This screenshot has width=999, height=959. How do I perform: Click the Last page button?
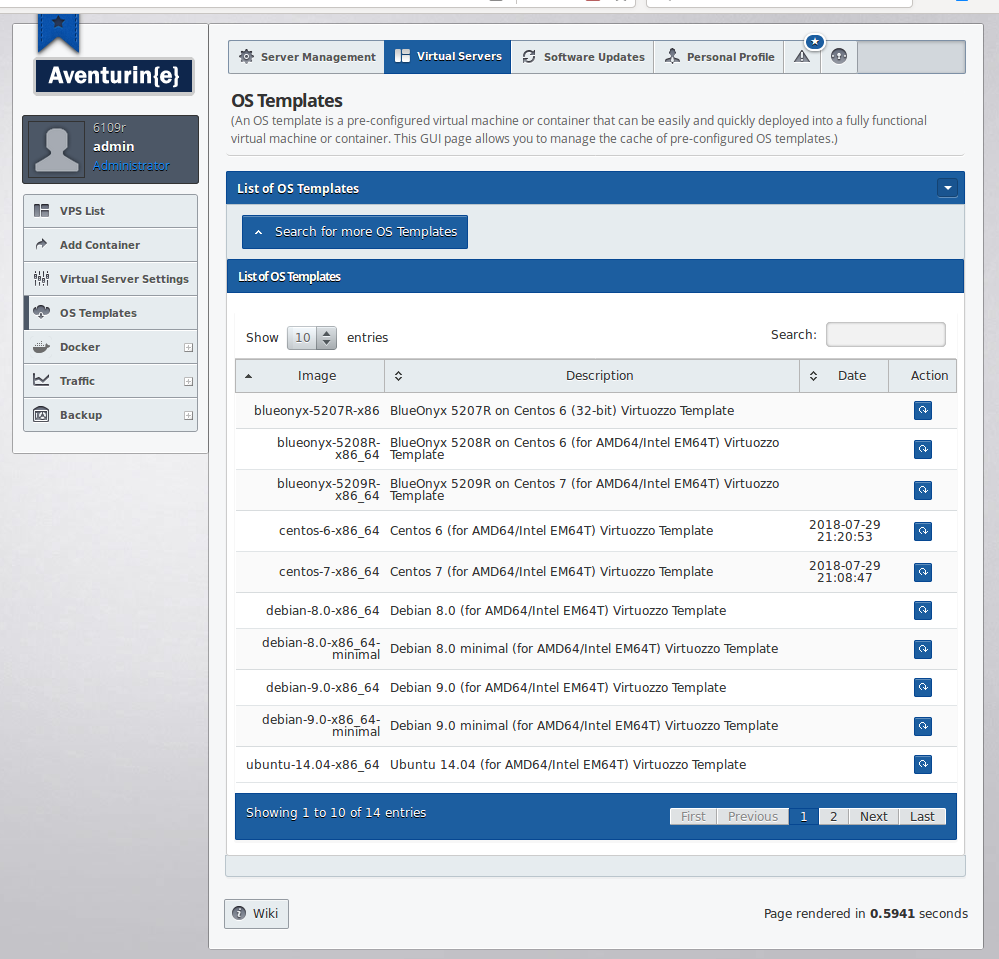point(922,816)
